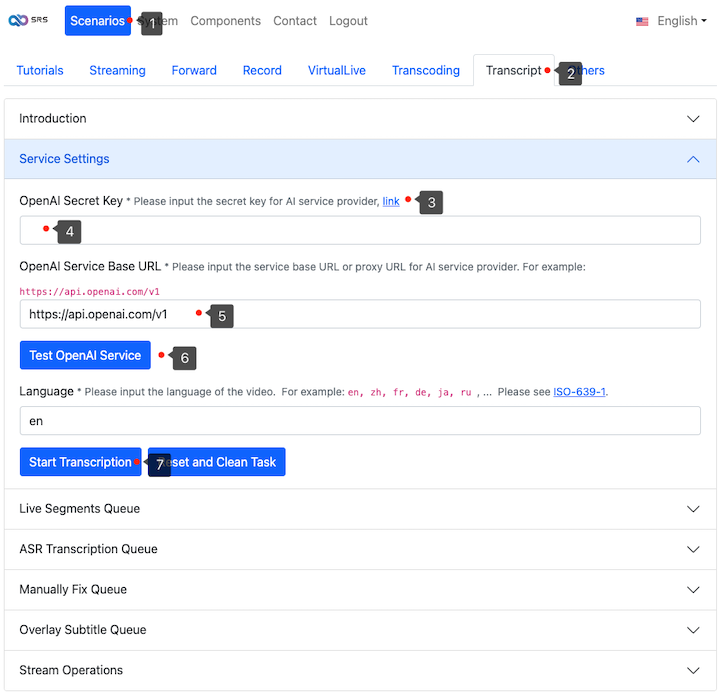Go to the VirtualLive tab
This screenshot has height=695, width=720.
336,71
